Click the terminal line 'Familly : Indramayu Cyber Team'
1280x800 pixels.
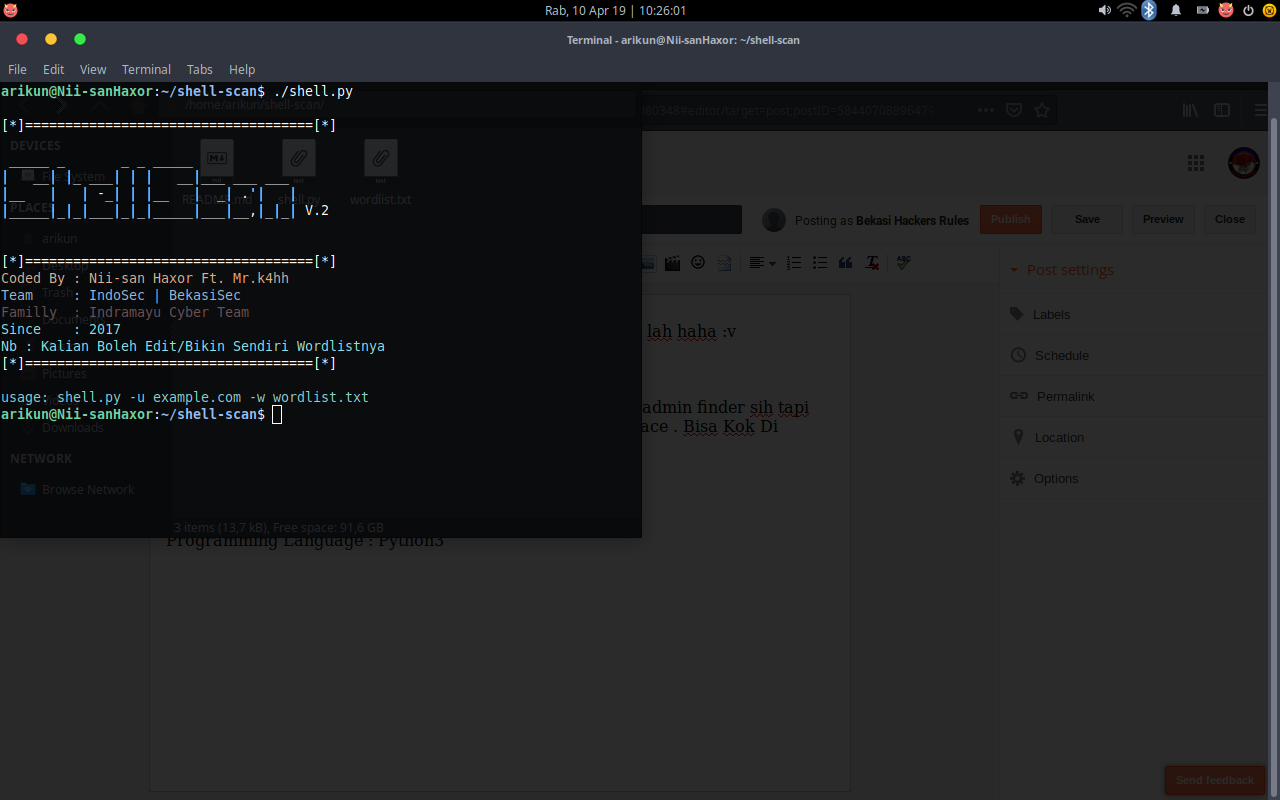click(x=125, y=312)
